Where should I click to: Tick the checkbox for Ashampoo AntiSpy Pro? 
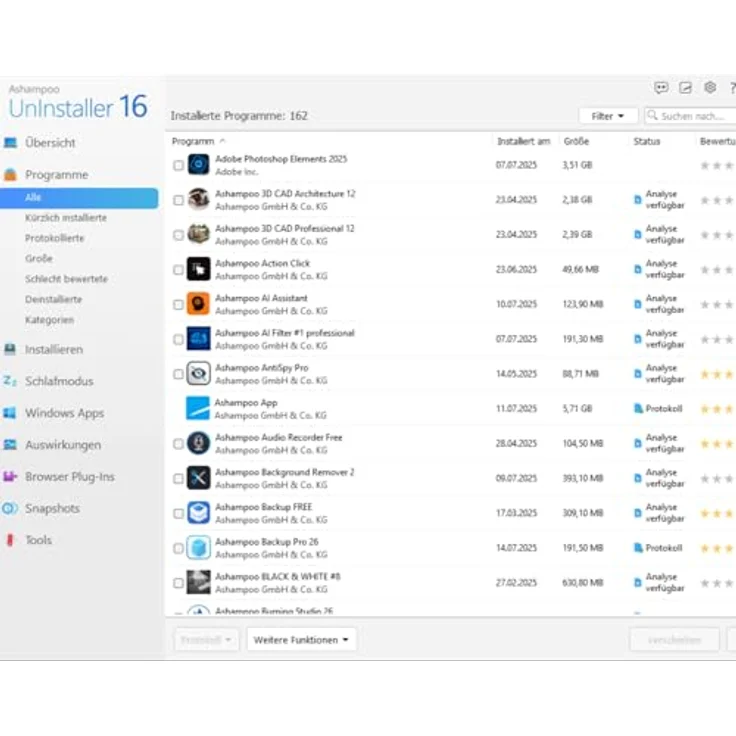point(178,374)
